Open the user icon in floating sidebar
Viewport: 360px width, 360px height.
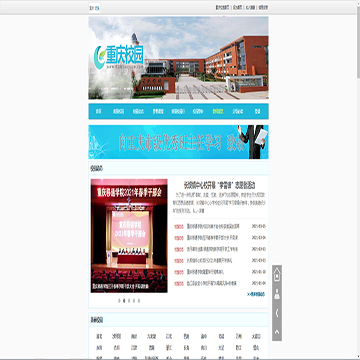[x=277, y=294]
